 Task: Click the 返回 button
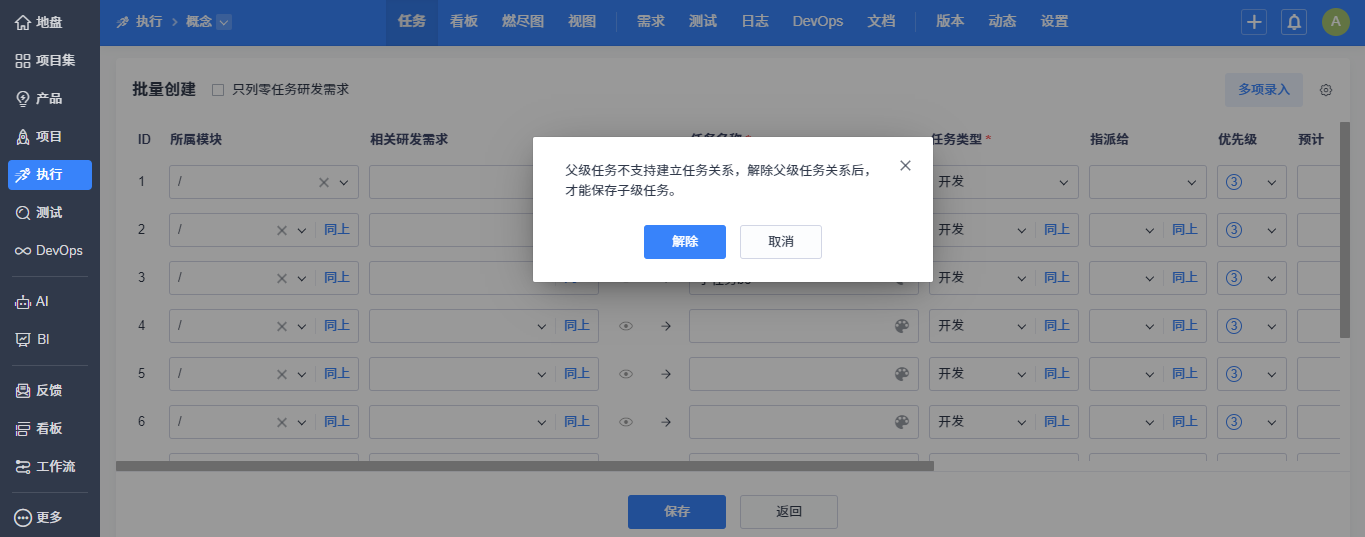[789, 511]
